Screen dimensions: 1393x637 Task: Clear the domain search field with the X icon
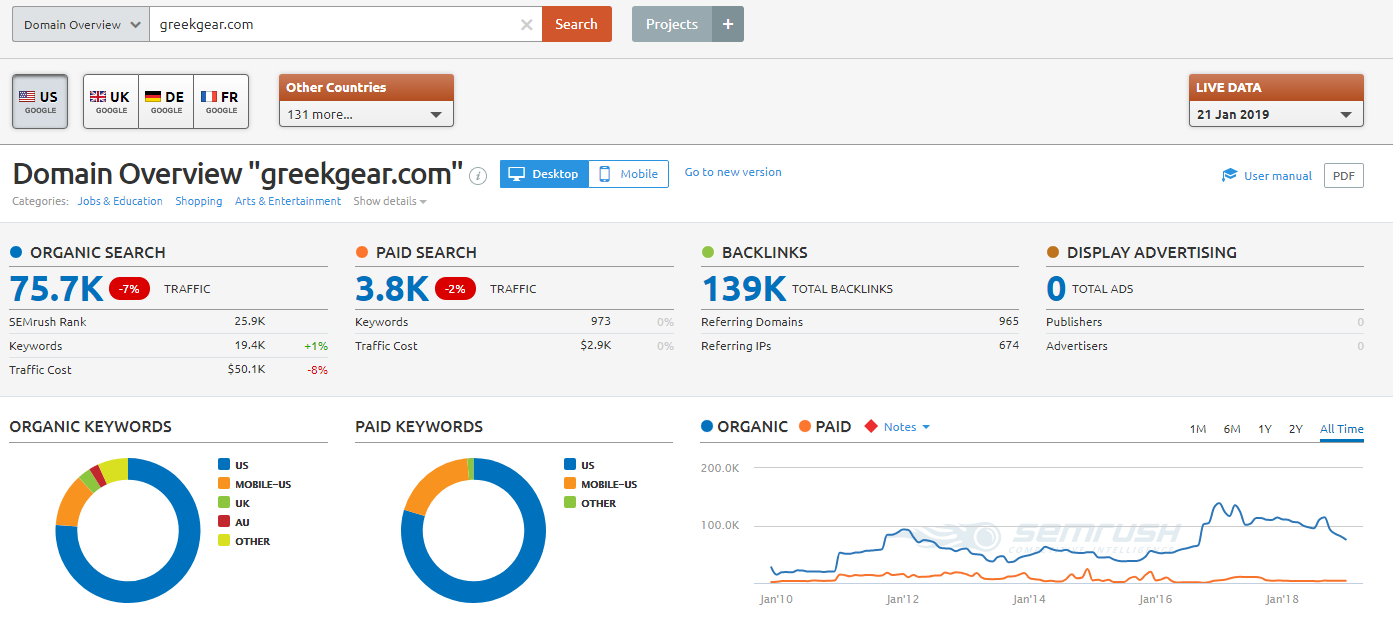(x=526, y=25)
